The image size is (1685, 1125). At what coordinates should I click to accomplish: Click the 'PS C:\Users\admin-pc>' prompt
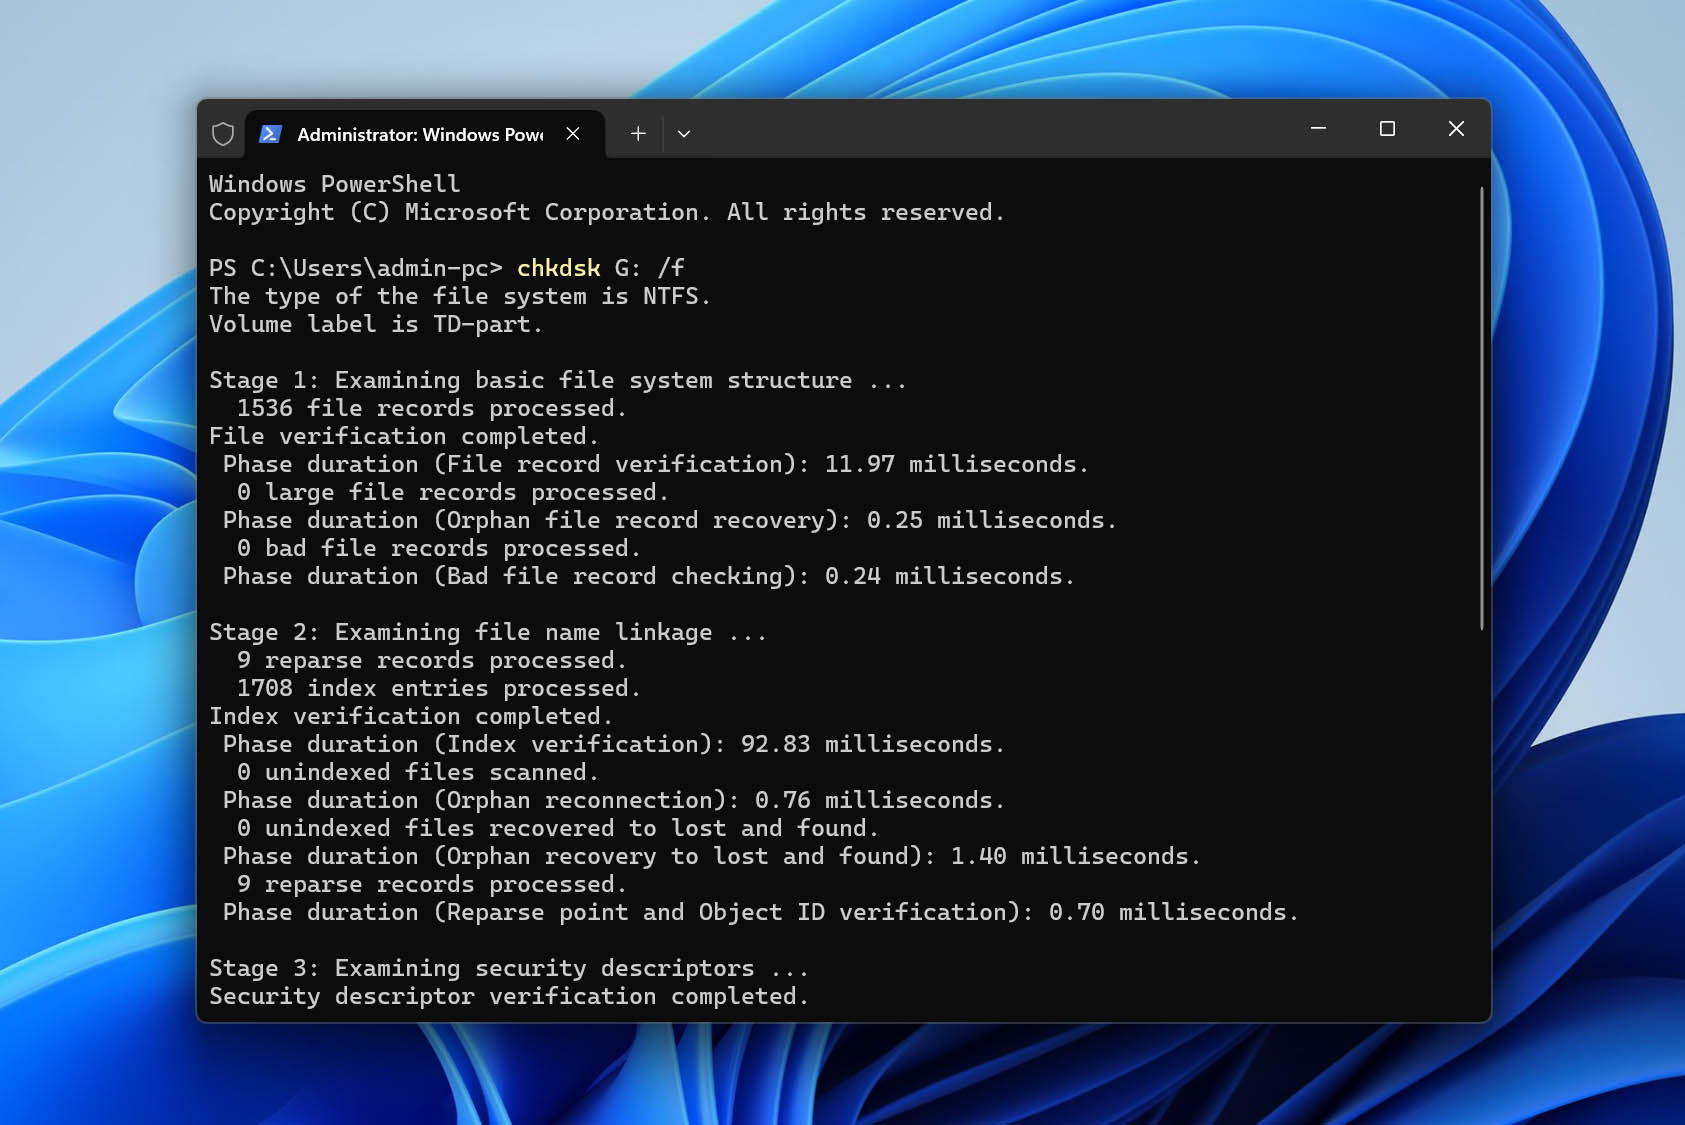[355, 268]
